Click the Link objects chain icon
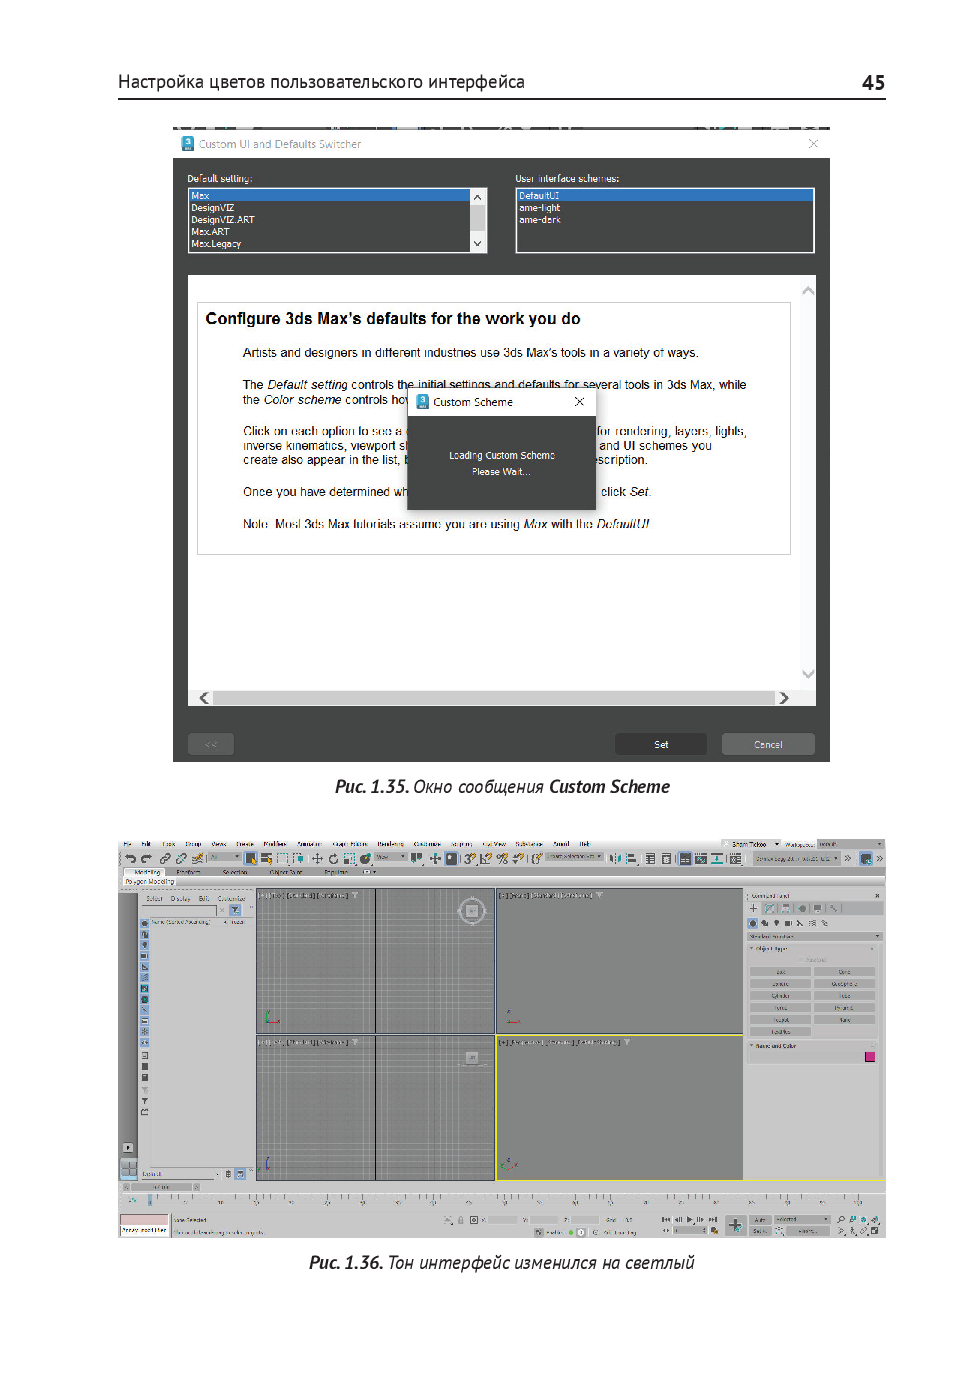The image size is (974, 1388). point(165,859)
